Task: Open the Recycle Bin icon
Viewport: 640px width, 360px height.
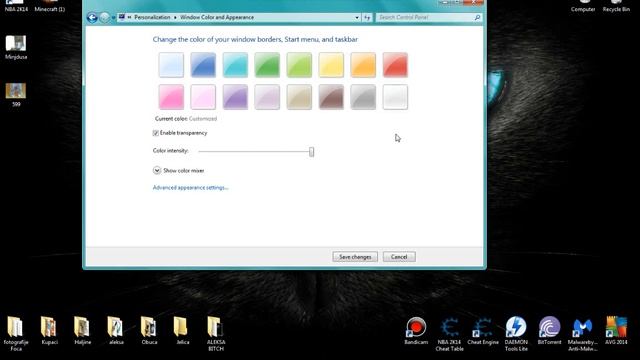Action: coord(616,6)
